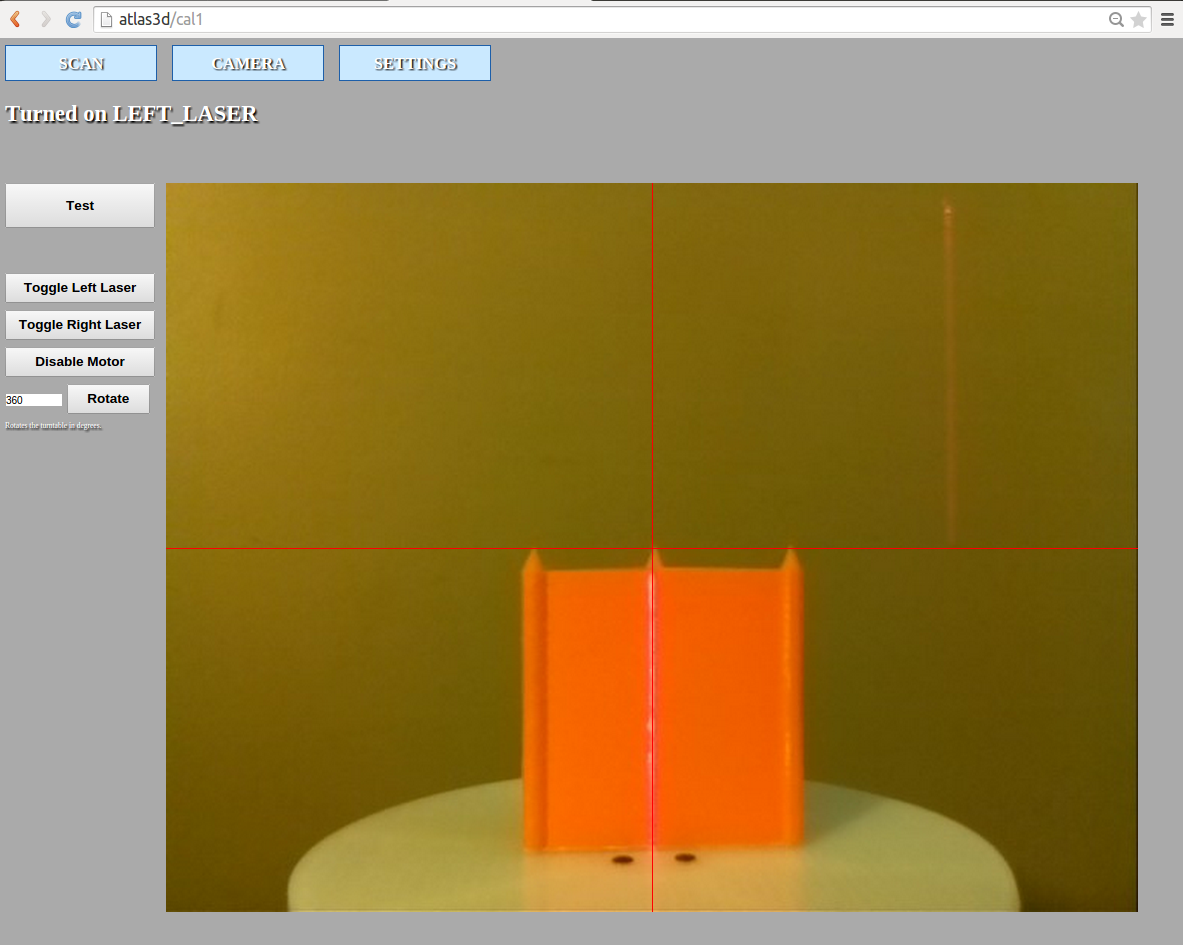Switch to the SCAN tab
1183x945 pixels.
point(81,63)
